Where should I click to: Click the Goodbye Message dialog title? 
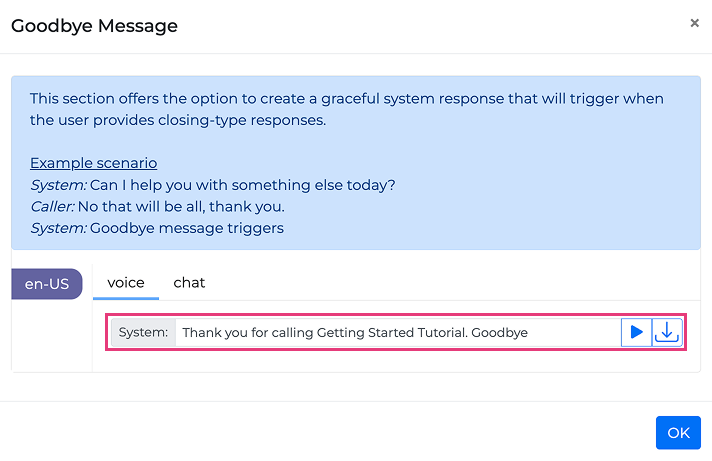[94, 26]
